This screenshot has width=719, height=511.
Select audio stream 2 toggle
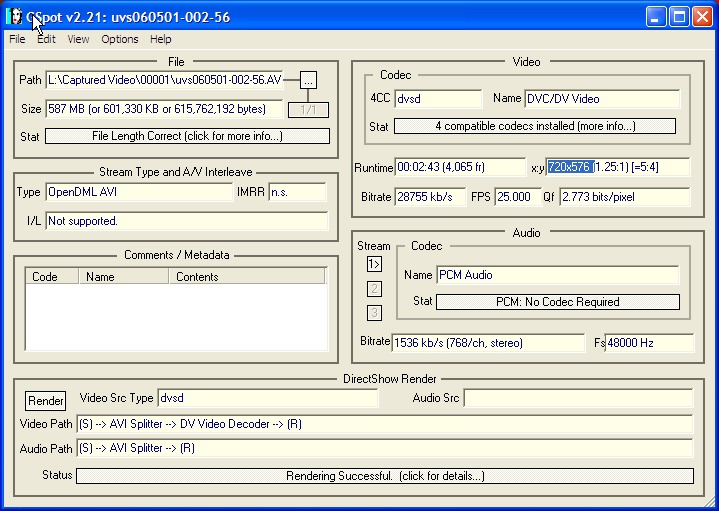coord(374,289)
